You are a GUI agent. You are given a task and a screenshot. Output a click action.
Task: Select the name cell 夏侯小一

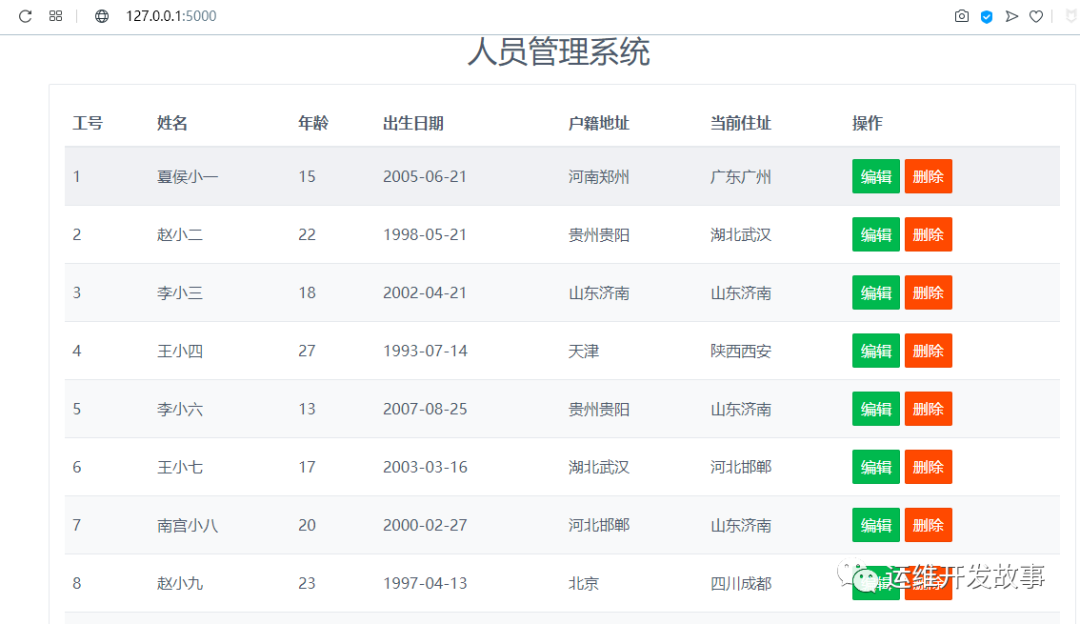coord(187,176)
